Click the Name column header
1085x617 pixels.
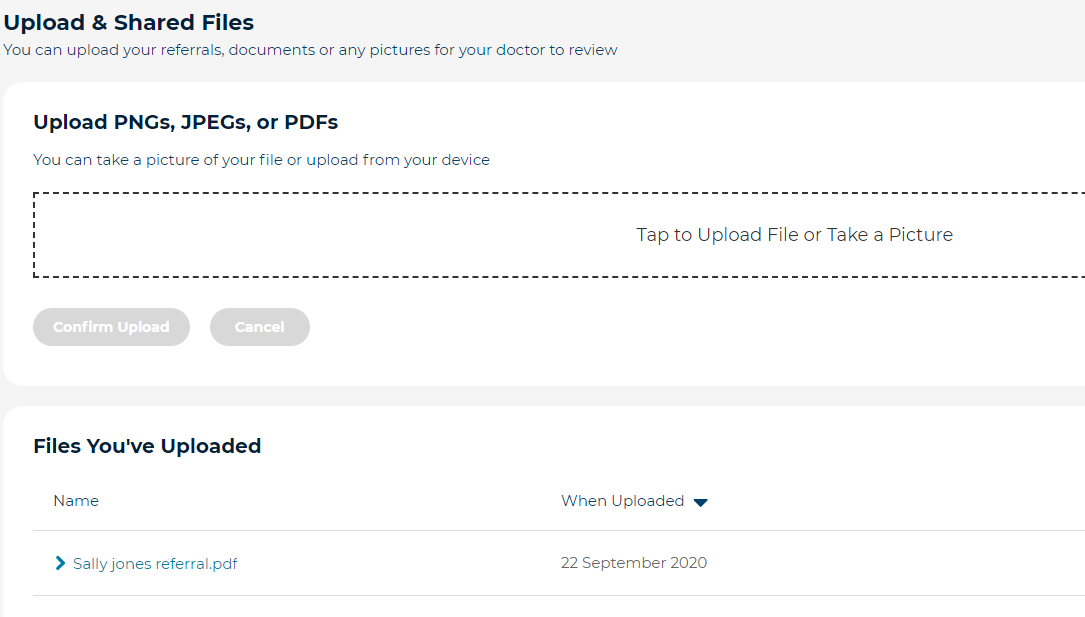coord(76,501)
